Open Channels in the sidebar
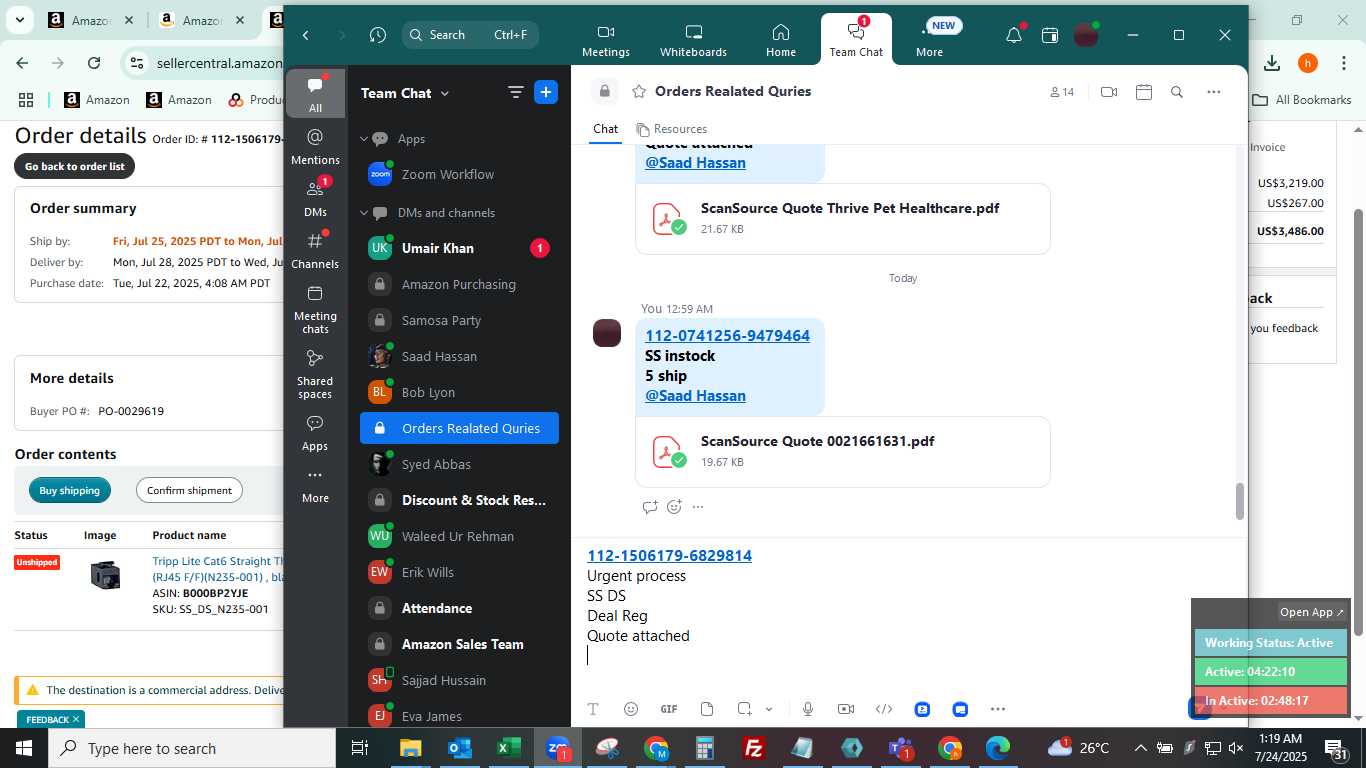 click(x=315, y=250)
